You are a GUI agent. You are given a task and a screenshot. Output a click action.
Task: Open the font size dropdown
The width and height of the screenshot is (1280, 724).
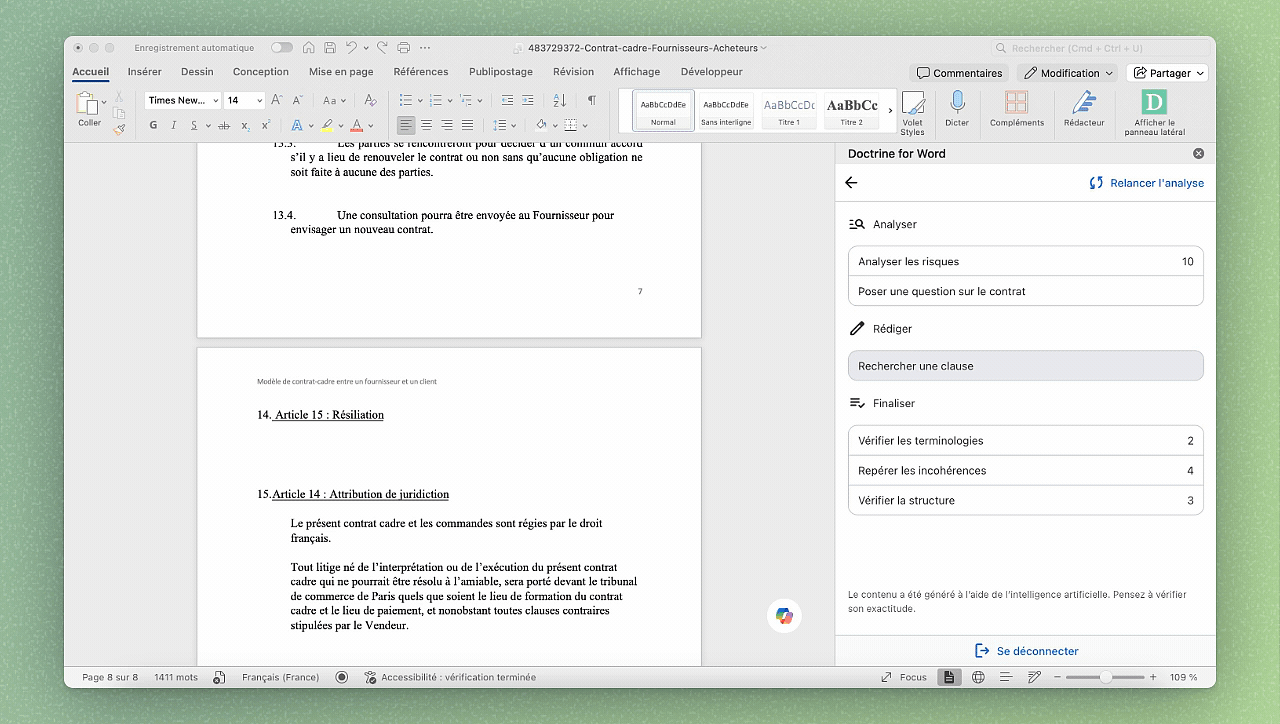(258, 100)
